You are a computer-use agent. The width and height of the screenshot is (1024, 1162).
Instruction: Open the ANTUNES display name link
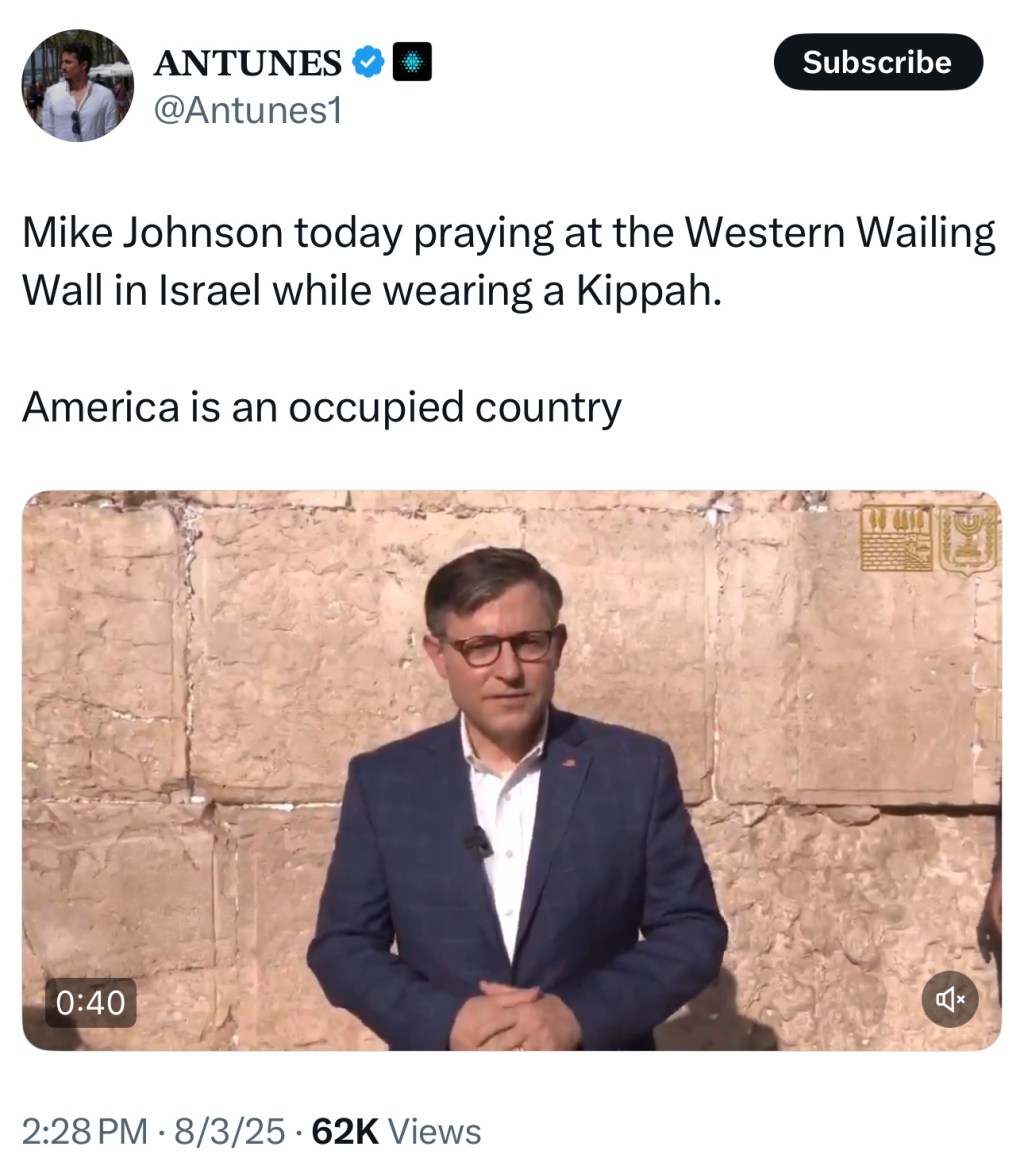[x=247, y=63]
